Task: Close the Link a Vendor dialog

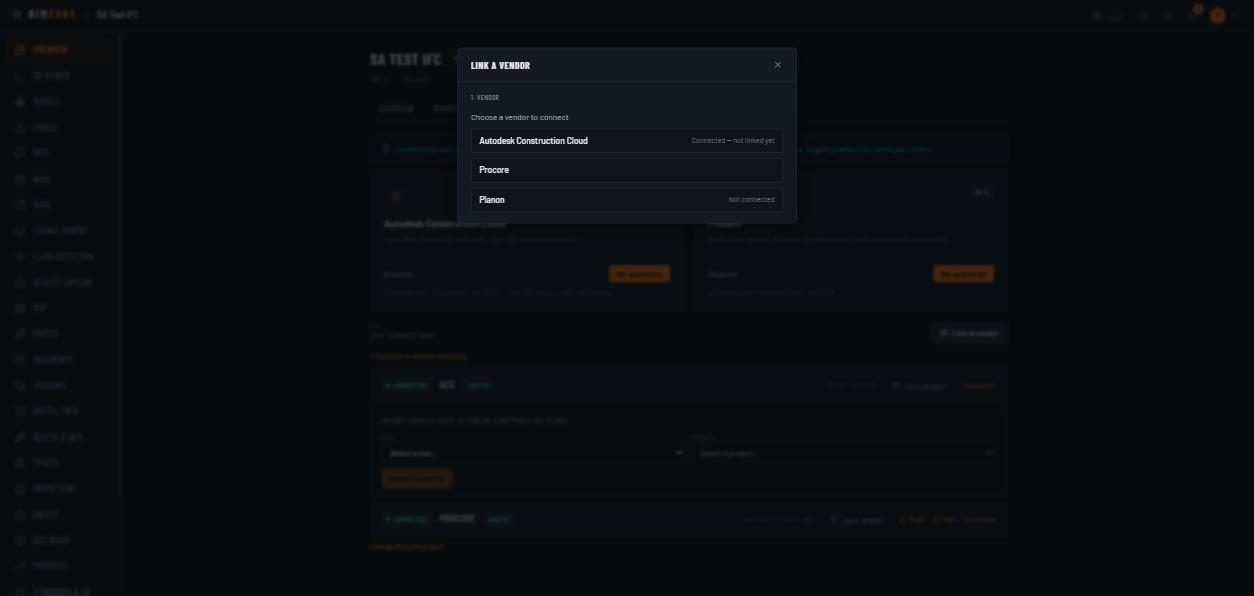Action: click(777, 65)
